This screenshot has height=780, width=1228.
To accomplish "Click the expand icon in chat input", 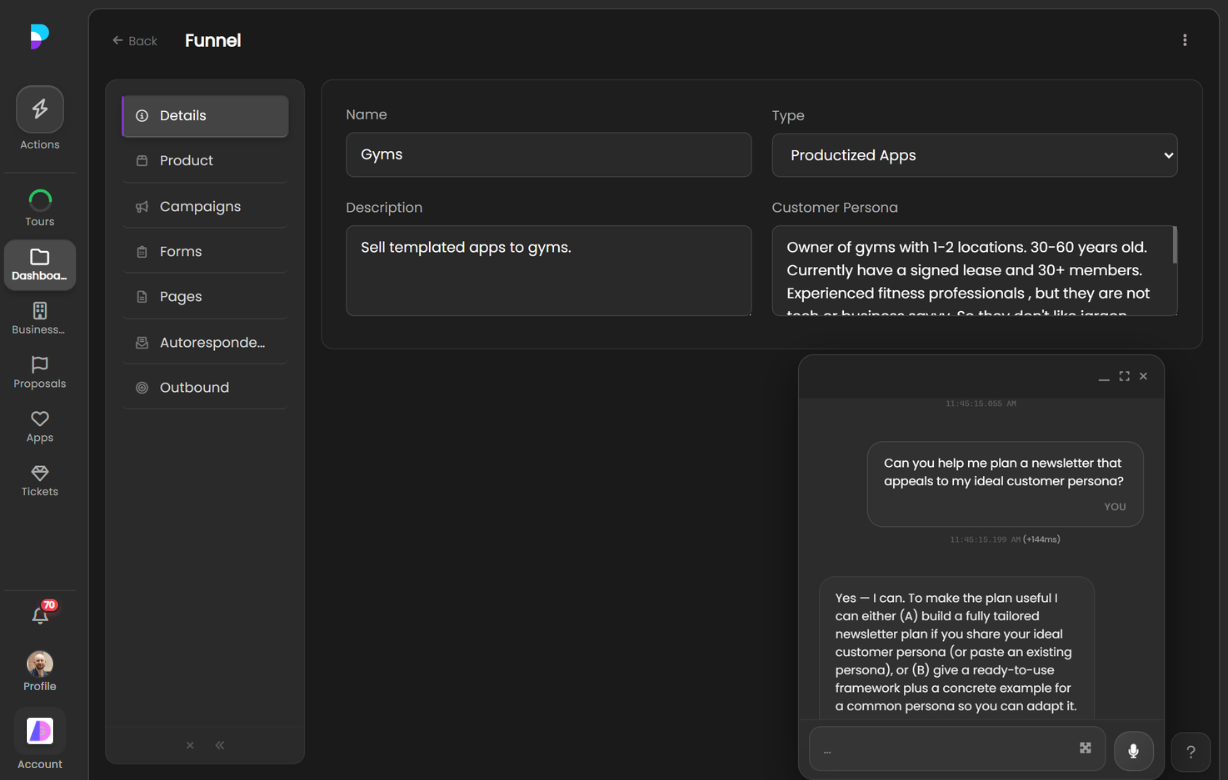I will (1085, 748).
